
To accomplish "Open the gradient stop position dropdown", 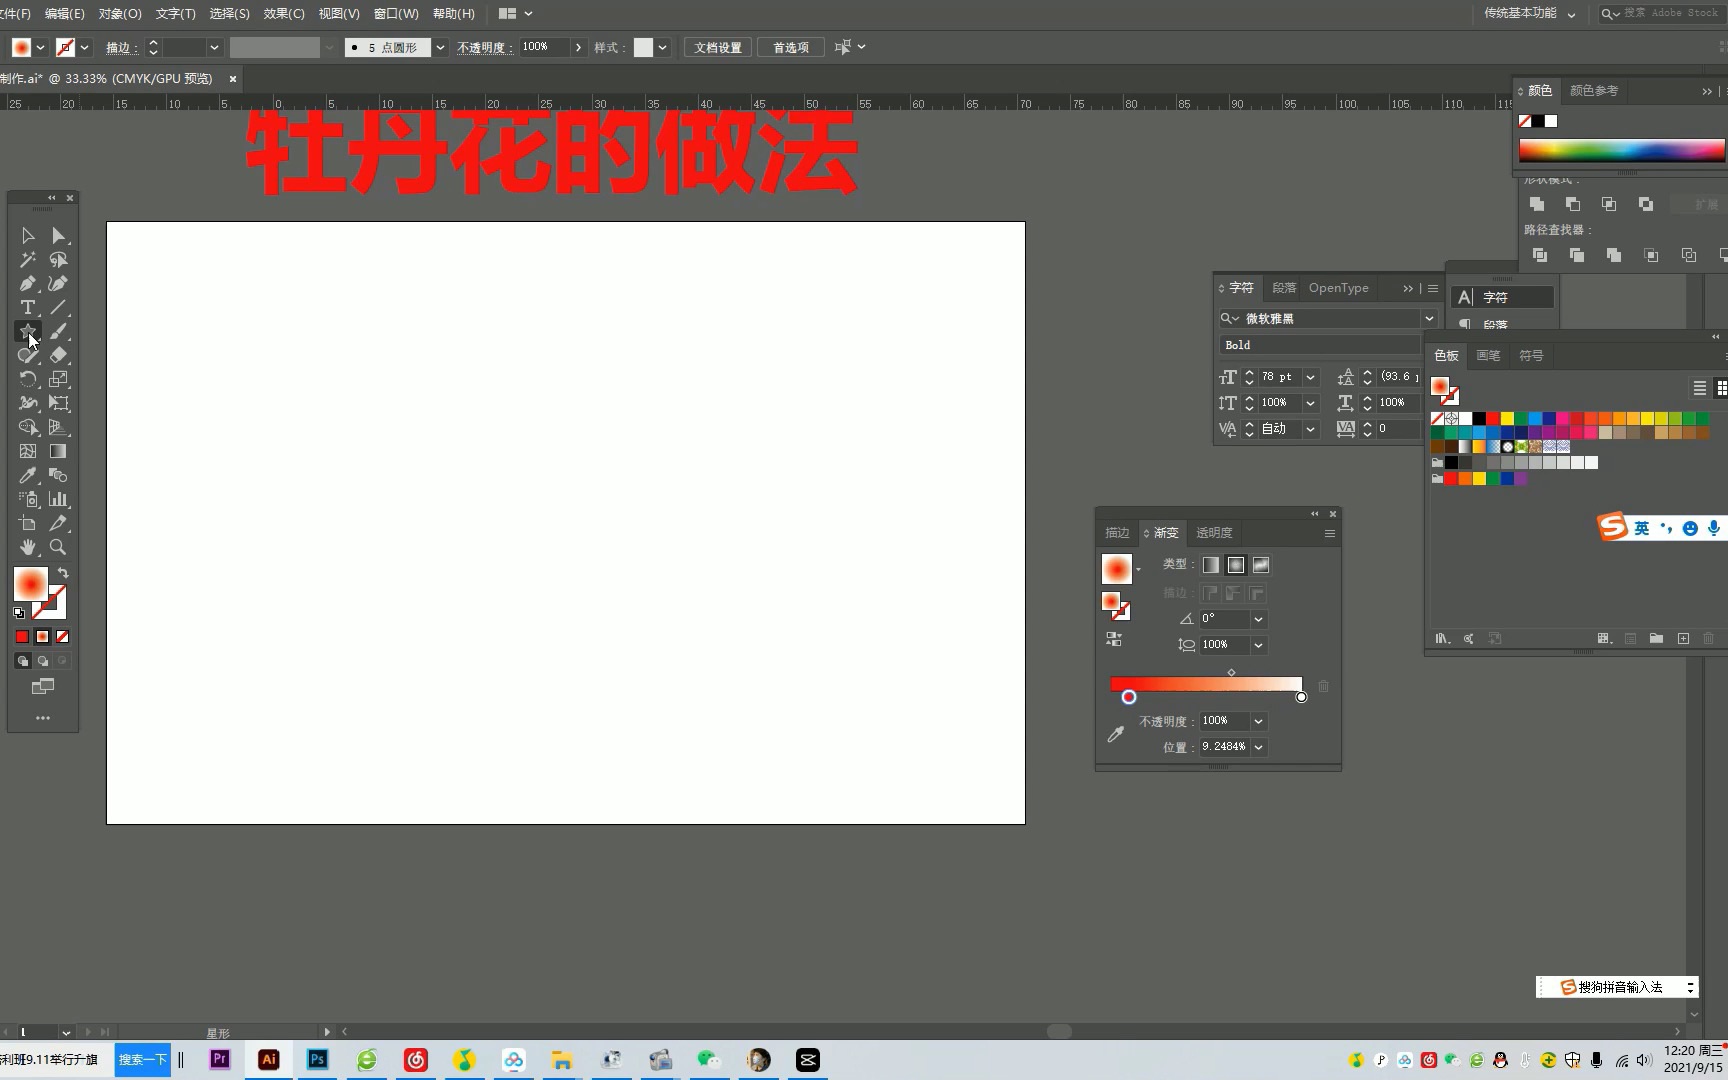I will click(x=1259, y=747).
